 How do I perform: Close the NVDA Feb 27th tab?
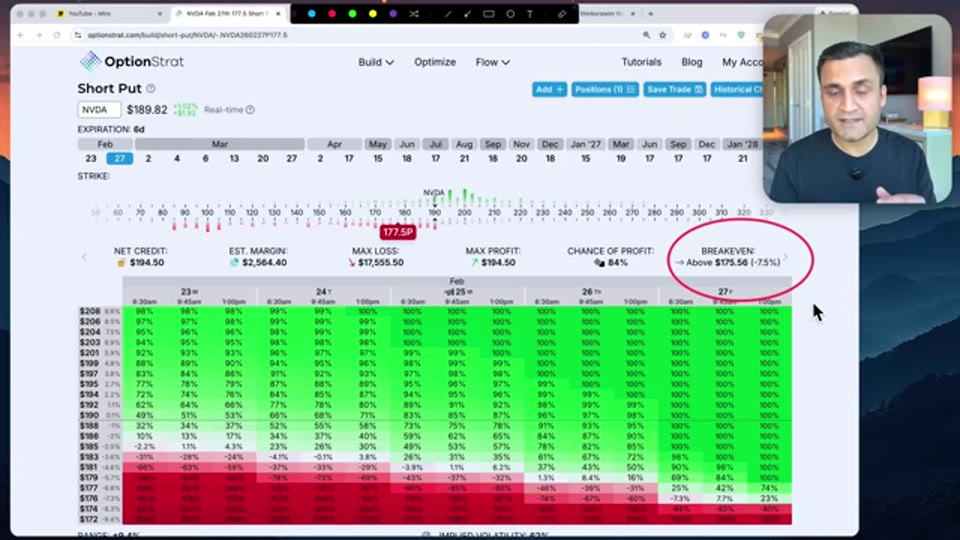pos(278,13)
